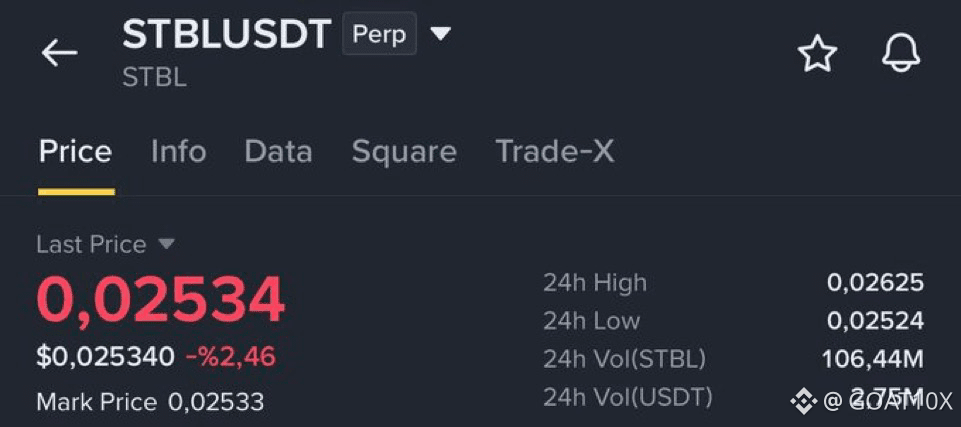Expand the STBLUSDT pair selector arrow
The height and width of the screenshot is (427, 961).
(x=440, y=34)
